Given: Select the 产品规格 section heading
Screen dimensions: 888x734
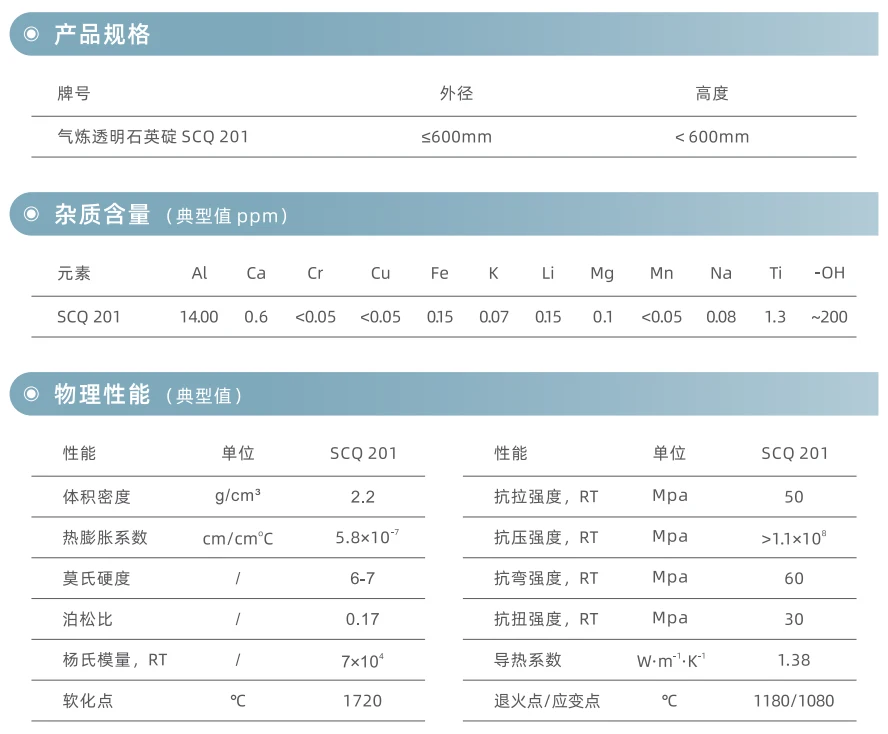Looking at the screenshot, I should click(x=103, y=34).
